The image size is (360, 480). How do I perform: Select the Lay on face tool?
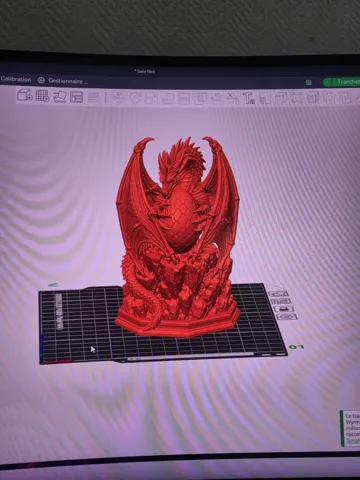(168, 98)
